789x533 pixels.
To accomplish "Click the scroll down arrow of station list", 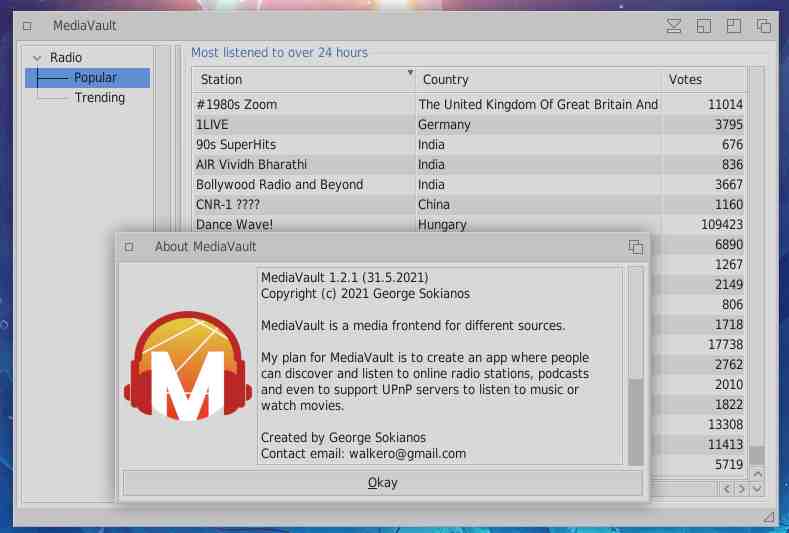I will 757,489.
